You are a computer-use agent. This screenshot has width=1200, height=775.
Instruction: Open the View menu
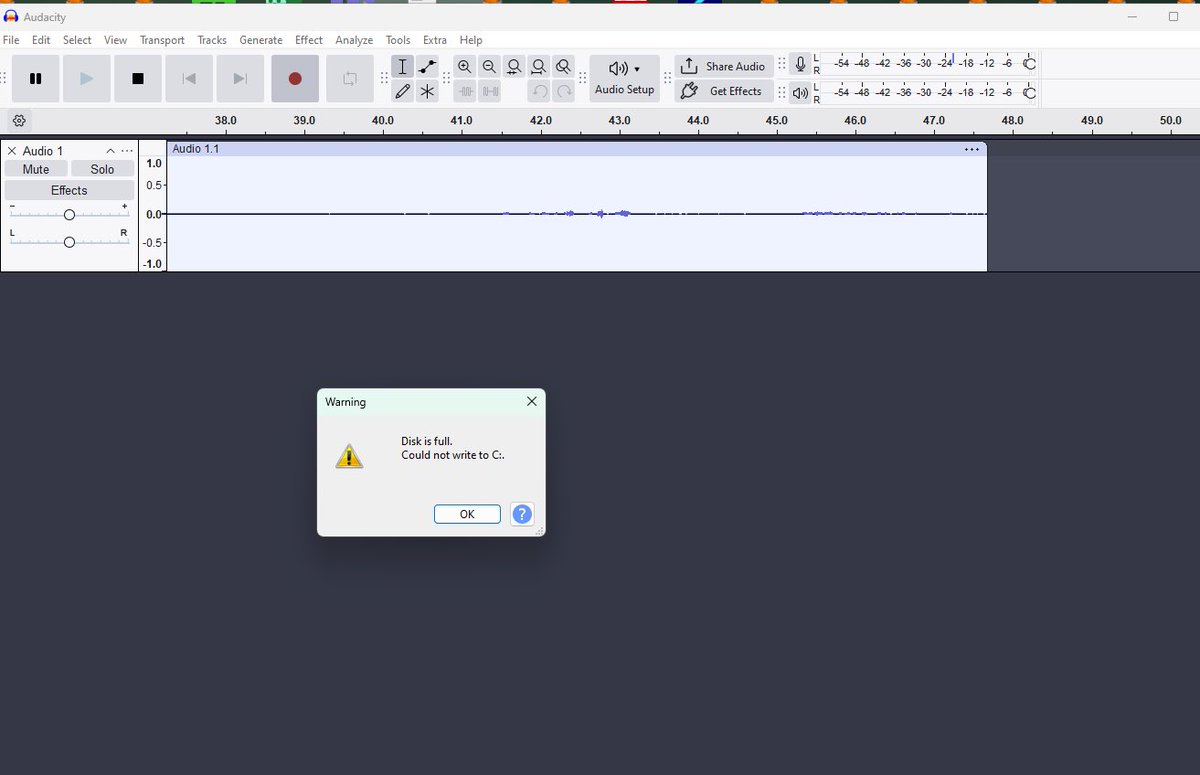116,40
